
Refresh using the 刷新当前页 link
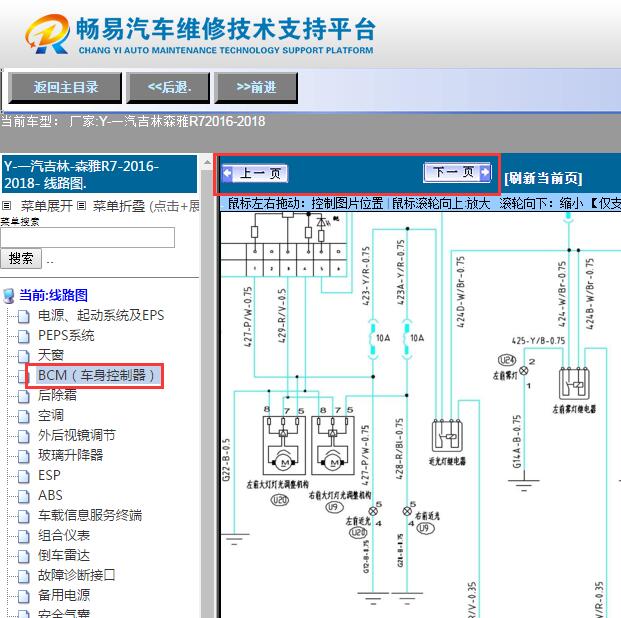[x=543, y=178]
